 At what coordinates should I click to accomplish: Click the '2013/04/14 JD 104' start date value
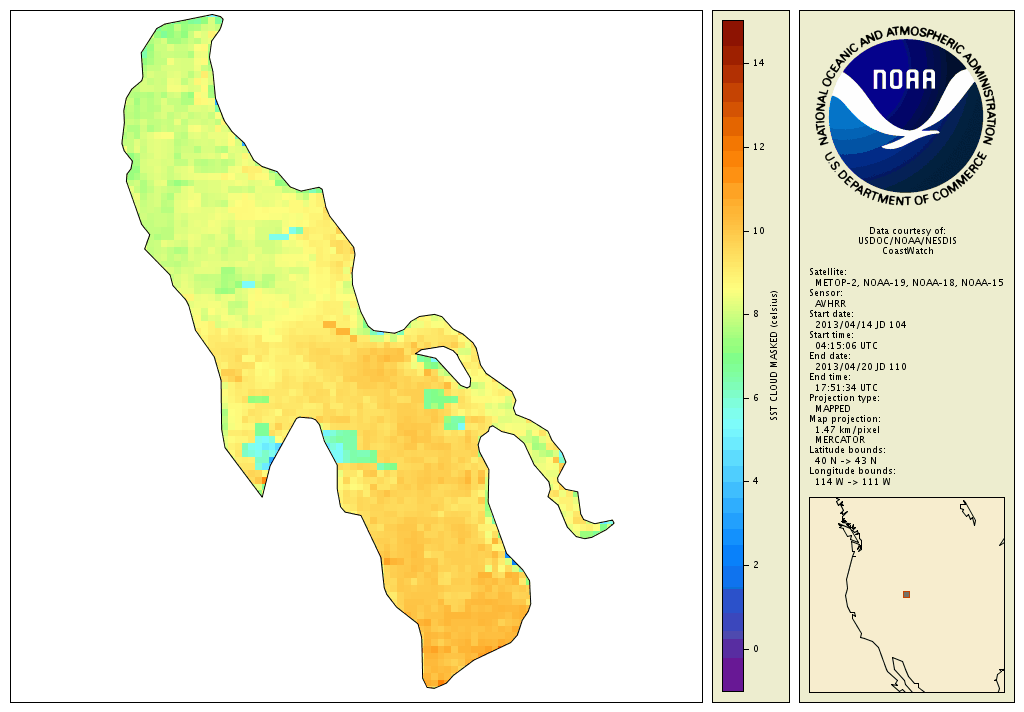861,325
